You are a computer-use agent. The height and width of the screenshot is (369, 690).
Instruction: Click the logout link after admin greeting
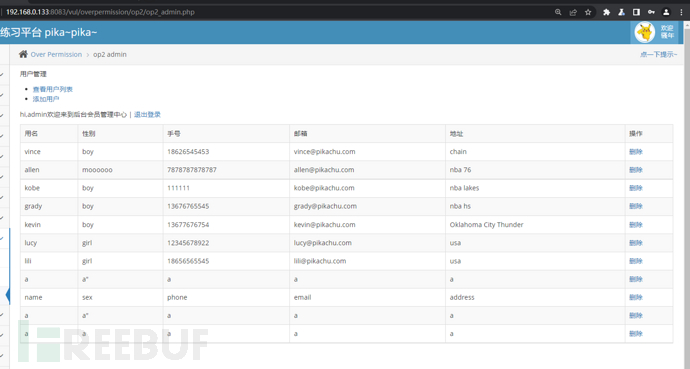[x=147, y=114]
